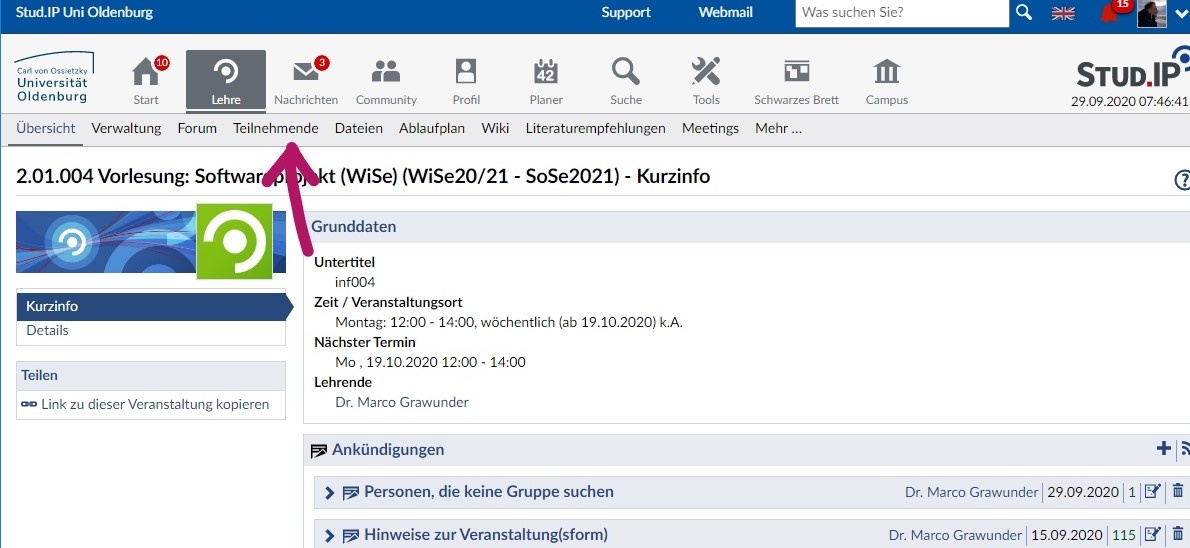
Task: Edit the 'Hinweise zur Veranstaltung(sform)' announcement
Action: coord(1152,534)
